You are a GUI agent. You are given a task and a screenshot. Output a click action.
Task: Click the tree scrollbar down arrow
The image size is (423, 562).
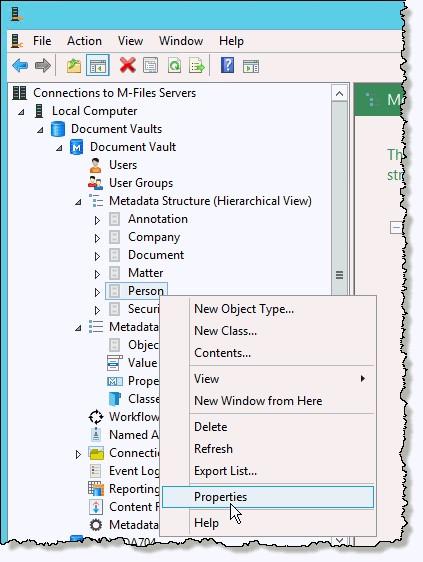(x=339, y=540)
